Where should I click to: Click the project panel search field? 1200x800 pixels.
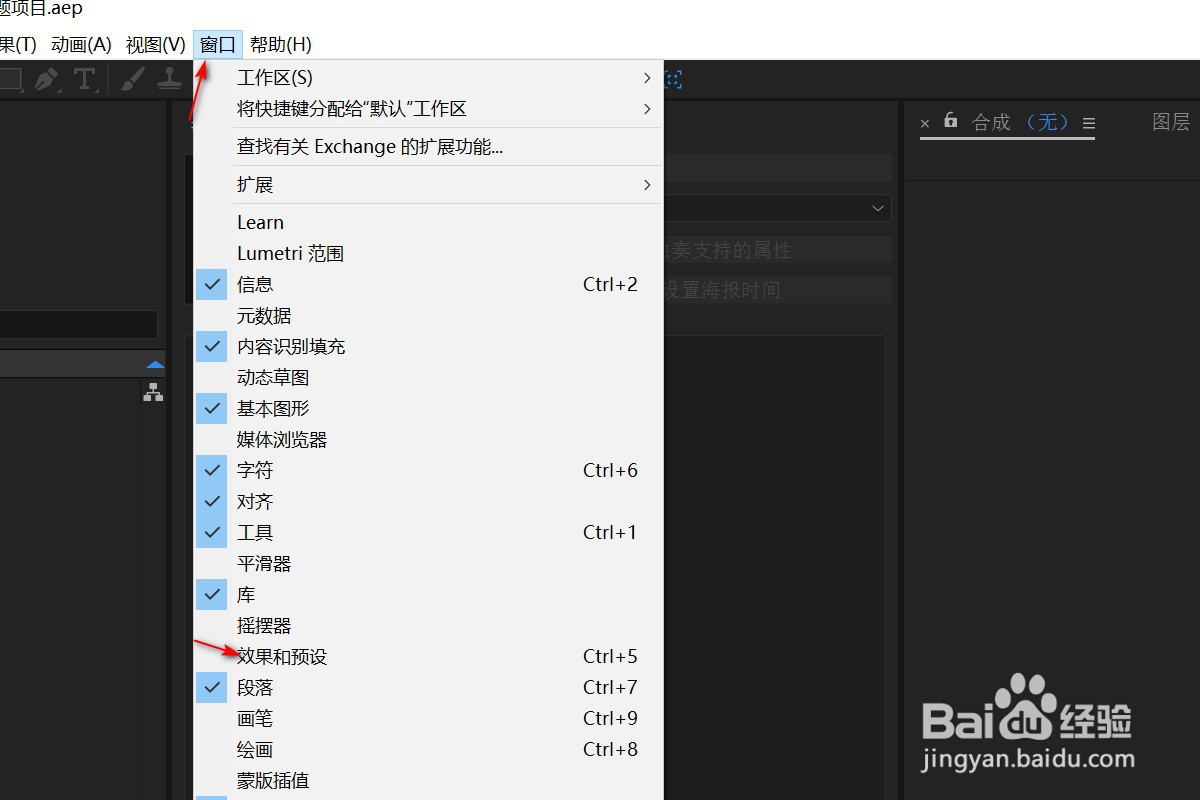click(x=78, y=324)
